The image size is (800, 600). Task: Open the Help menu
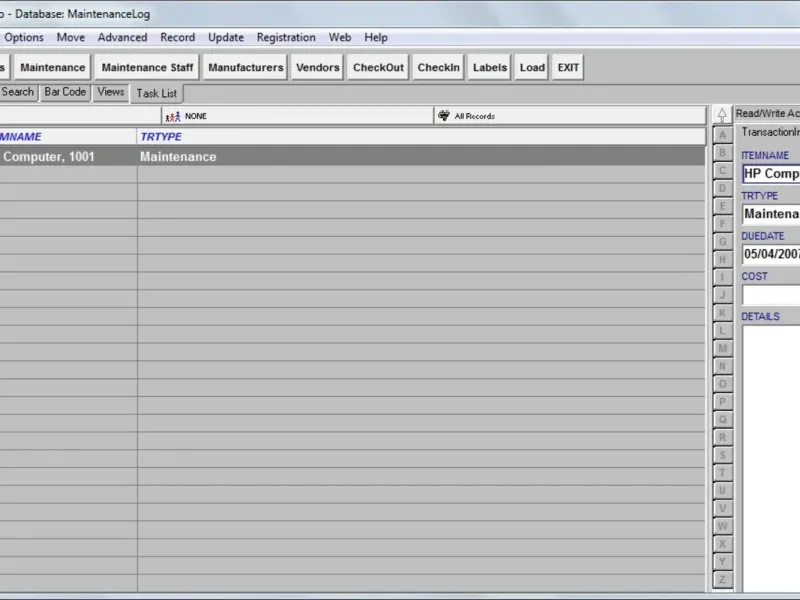point(376,37)
